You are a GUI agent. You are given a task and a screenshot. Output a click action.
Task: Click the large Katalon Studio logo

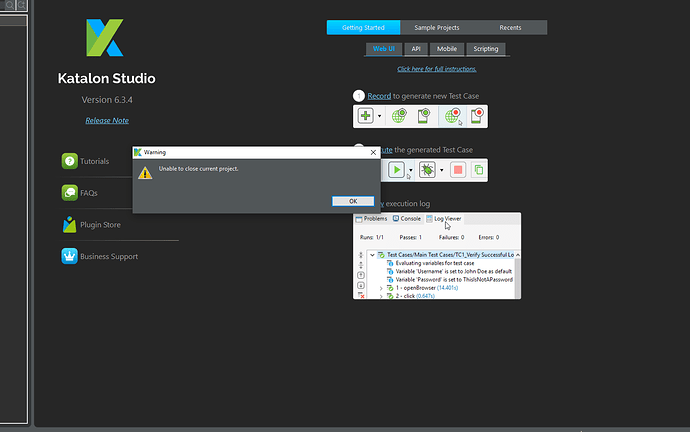pyautogui.click(x=105, y=37)
